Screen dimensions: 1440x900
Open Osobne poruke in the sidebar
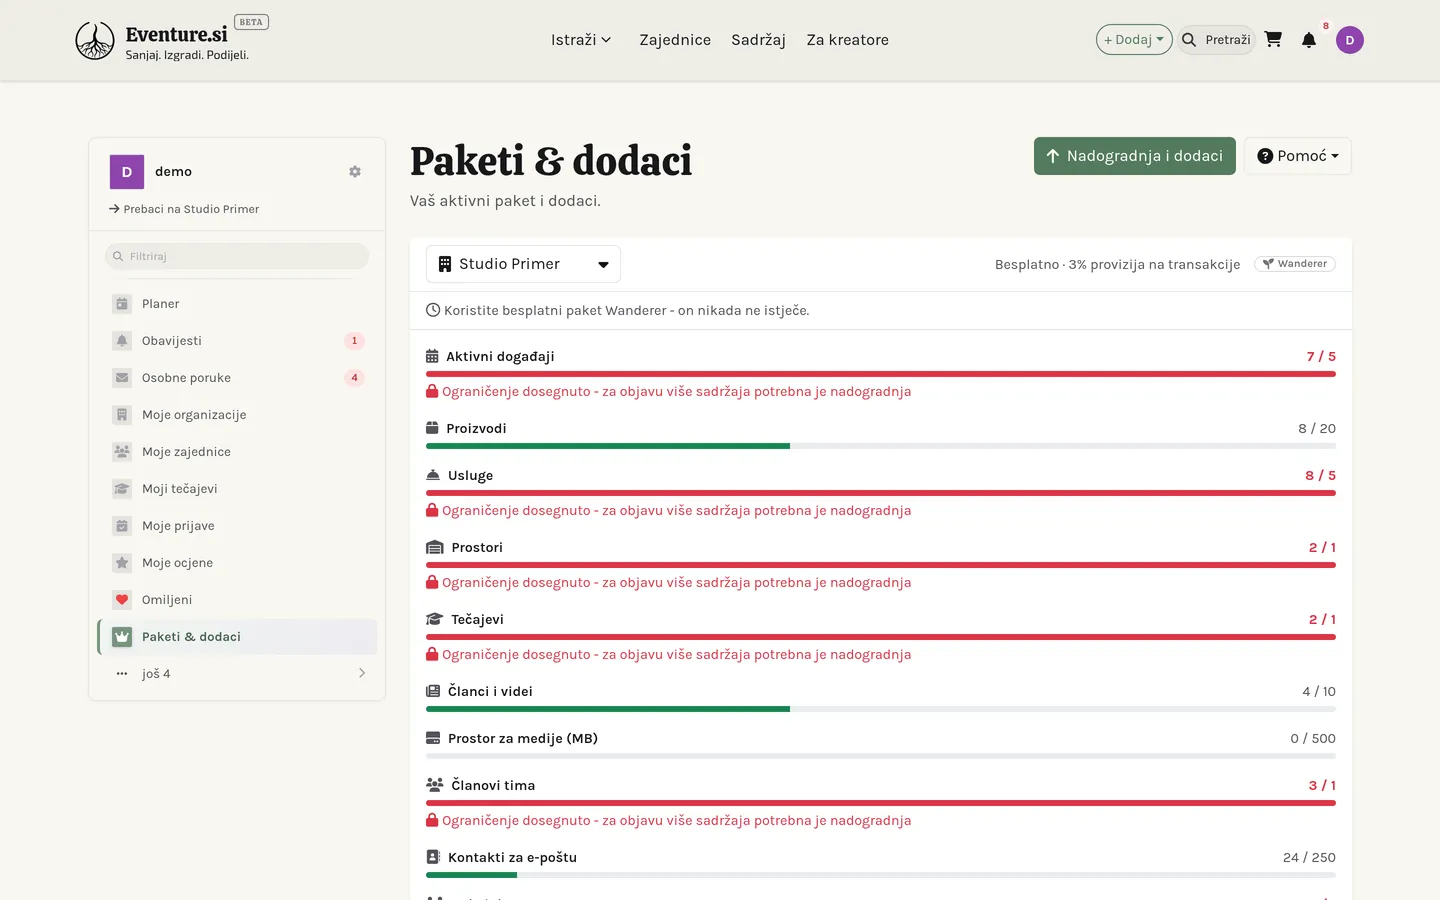click(238, 378)
